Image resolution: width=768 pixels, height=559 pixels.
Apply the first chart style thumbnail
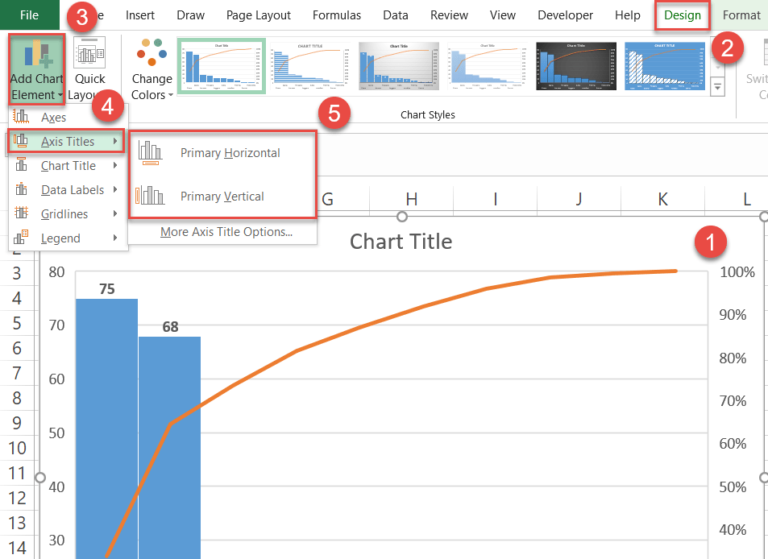[221, 66]
